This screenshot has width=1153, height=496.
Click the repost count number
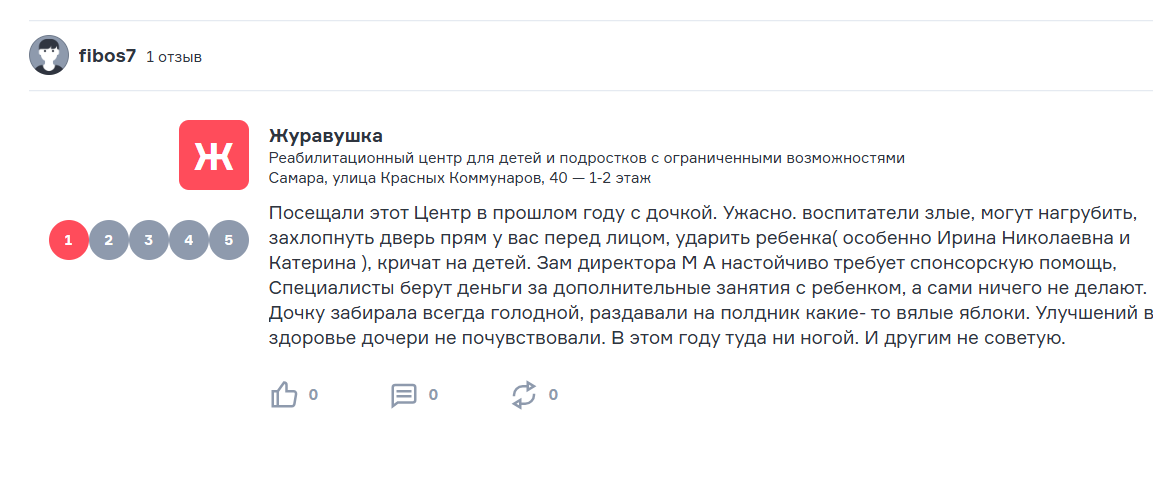[553, 395]
